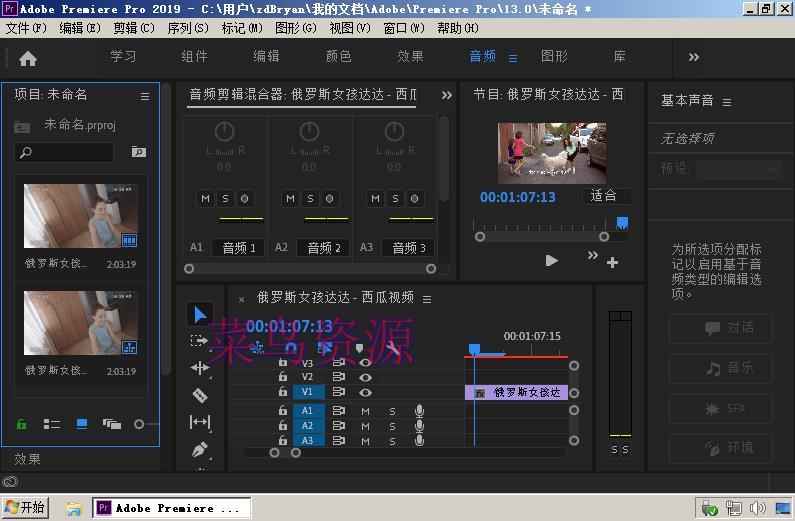Screen dimensions: 795x521
Task: Toggle sync lock on V1 track
Action: 338,392
